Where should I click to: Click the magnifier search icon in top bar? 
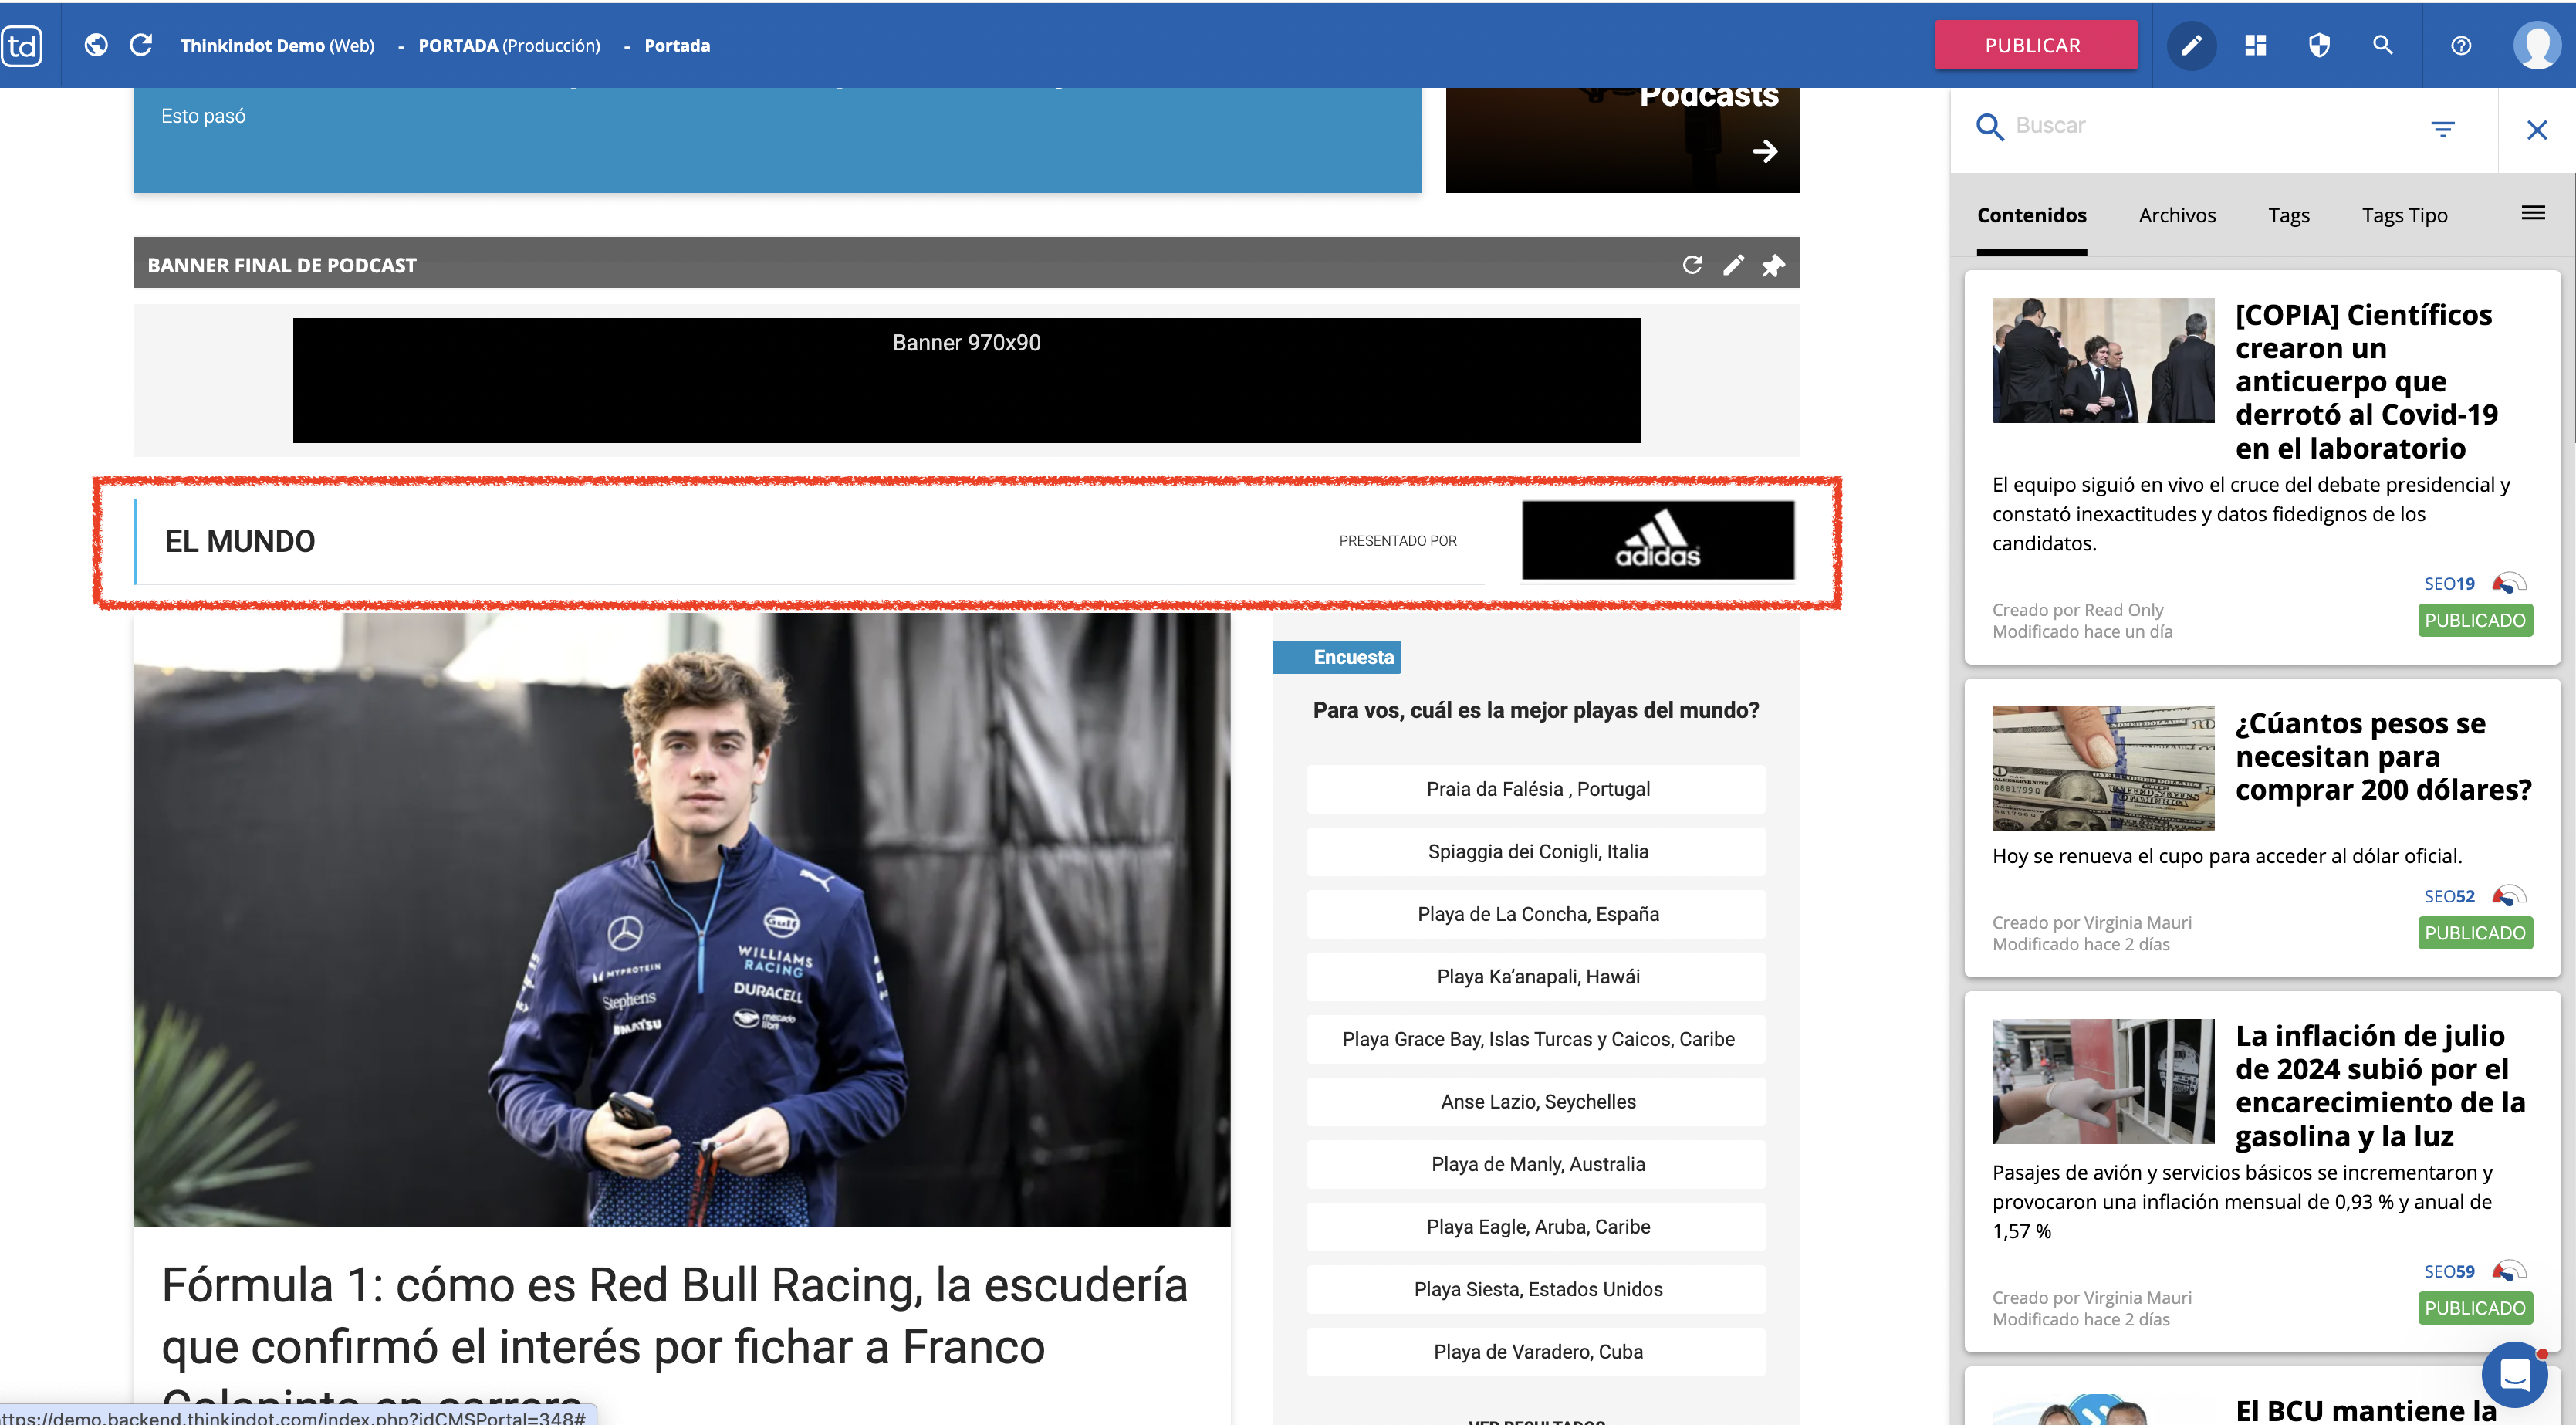pos(2382,45)
